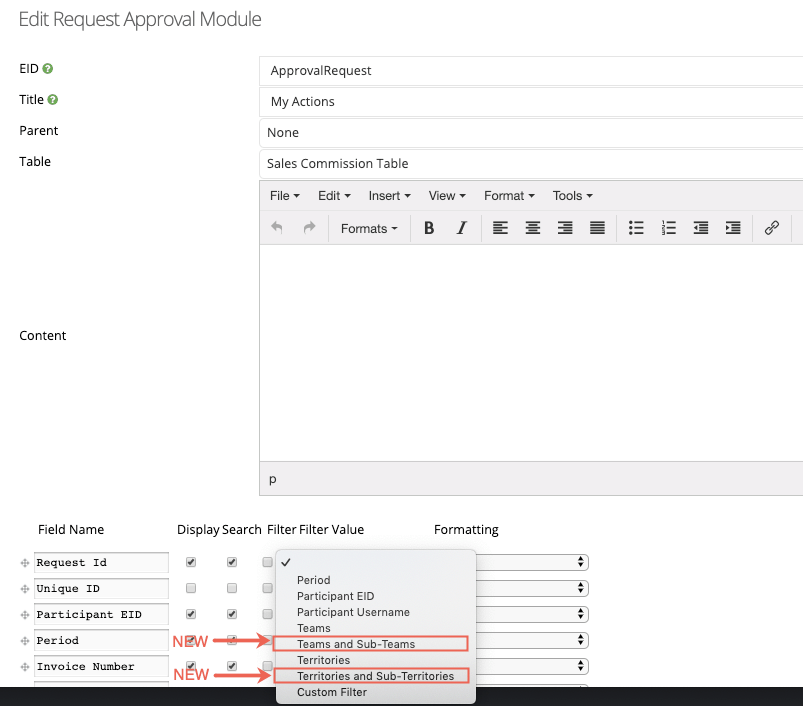Grab the drag handle for Invoice Number row
This screenshot has height=706, width=803.
(x=25, y=667)
